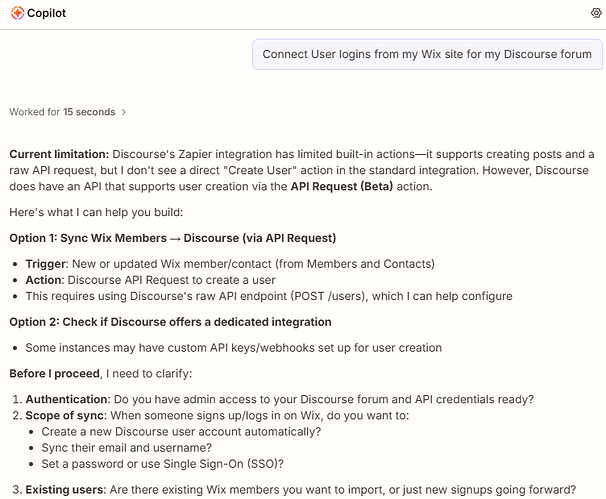Open the settings gear icon
This screenshot has height=499, width=606.
coord(596,13)
